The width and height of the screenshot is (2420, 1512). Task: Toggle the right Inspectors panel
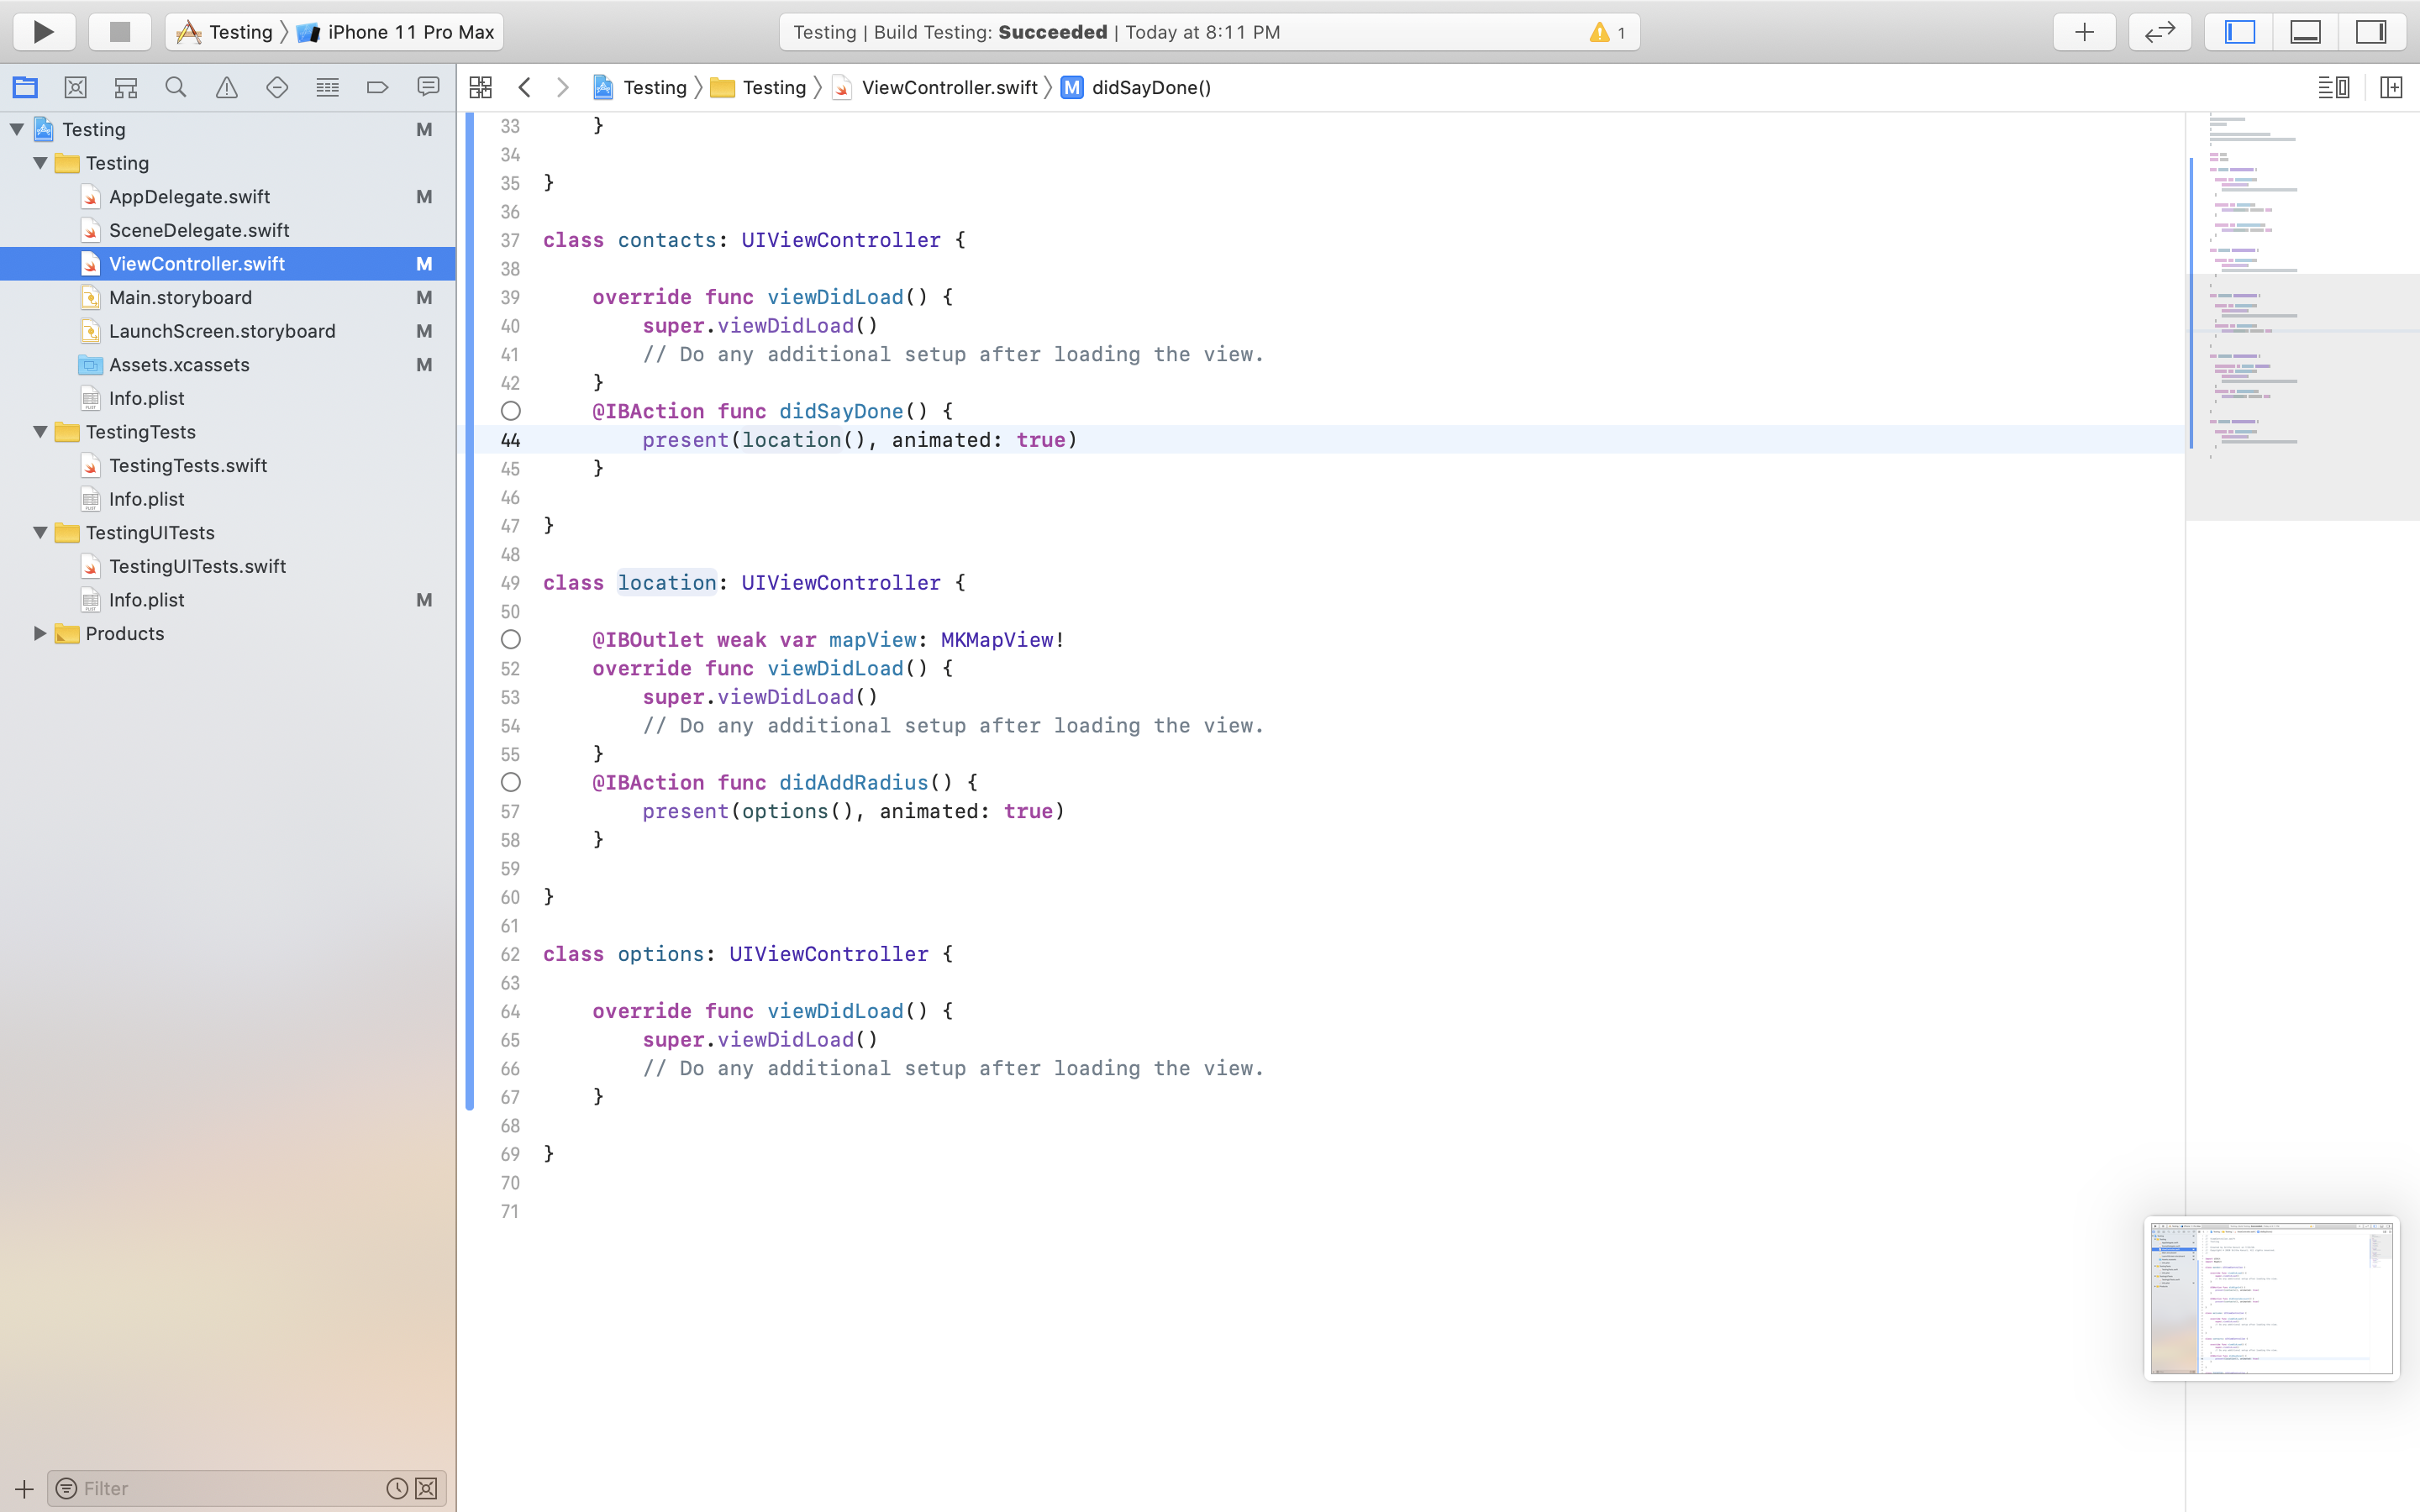coord(2370,32)
